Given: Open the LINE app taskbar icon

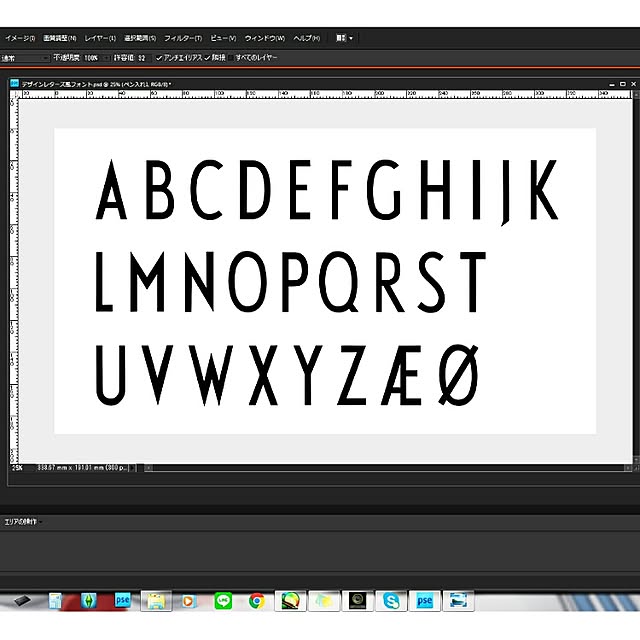Looking at the screenshot, I should (223, 601).
